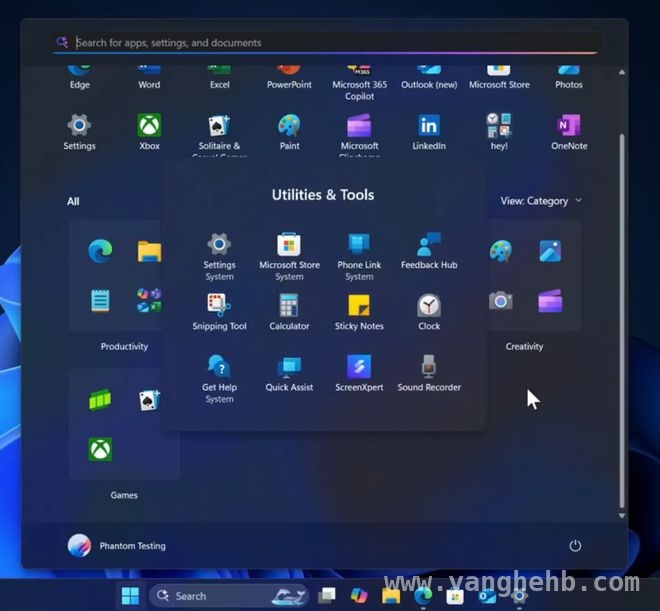Expand the Games category group
Viewport: 660px width, 611px height.
(x=124, y=495)
